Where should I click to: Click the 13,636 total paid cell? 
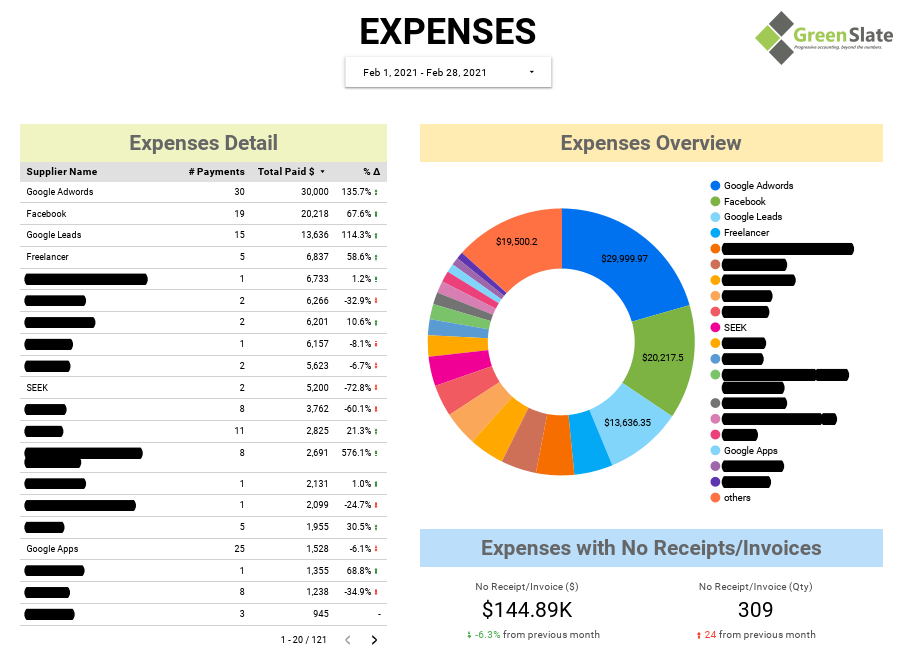click(315, 235)
